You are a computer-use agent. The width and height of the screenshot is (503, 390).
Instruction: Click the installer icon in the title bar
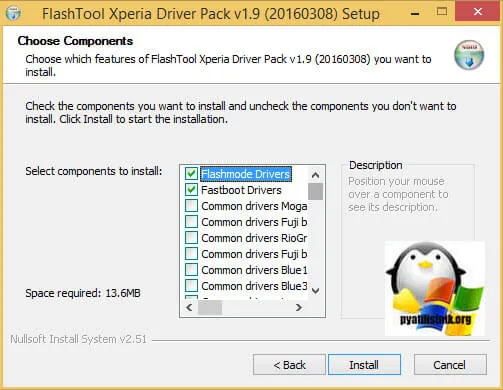13,13
